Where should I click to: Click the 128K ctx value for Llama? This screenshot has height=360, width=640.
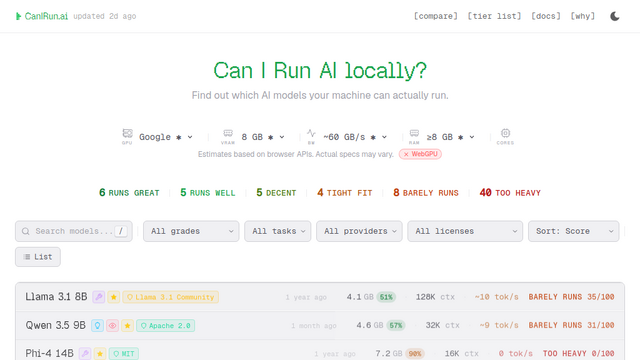[435, 297]
